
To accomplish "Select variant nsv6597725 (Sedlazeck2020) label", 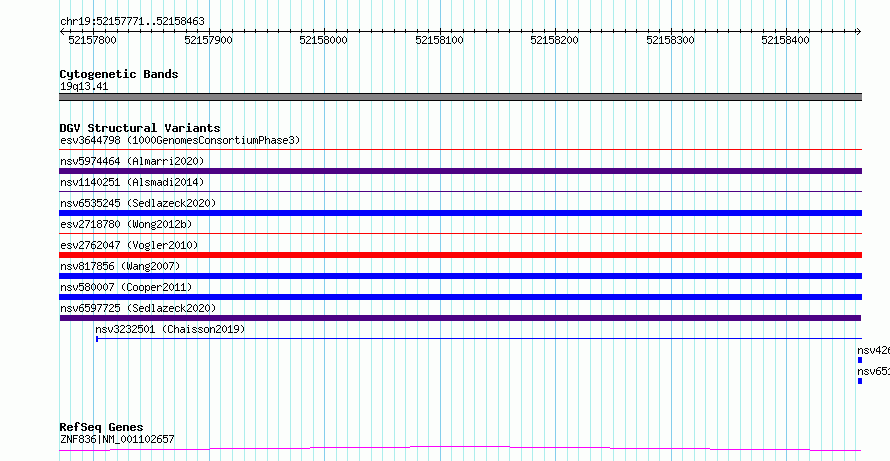I will 138,308.
